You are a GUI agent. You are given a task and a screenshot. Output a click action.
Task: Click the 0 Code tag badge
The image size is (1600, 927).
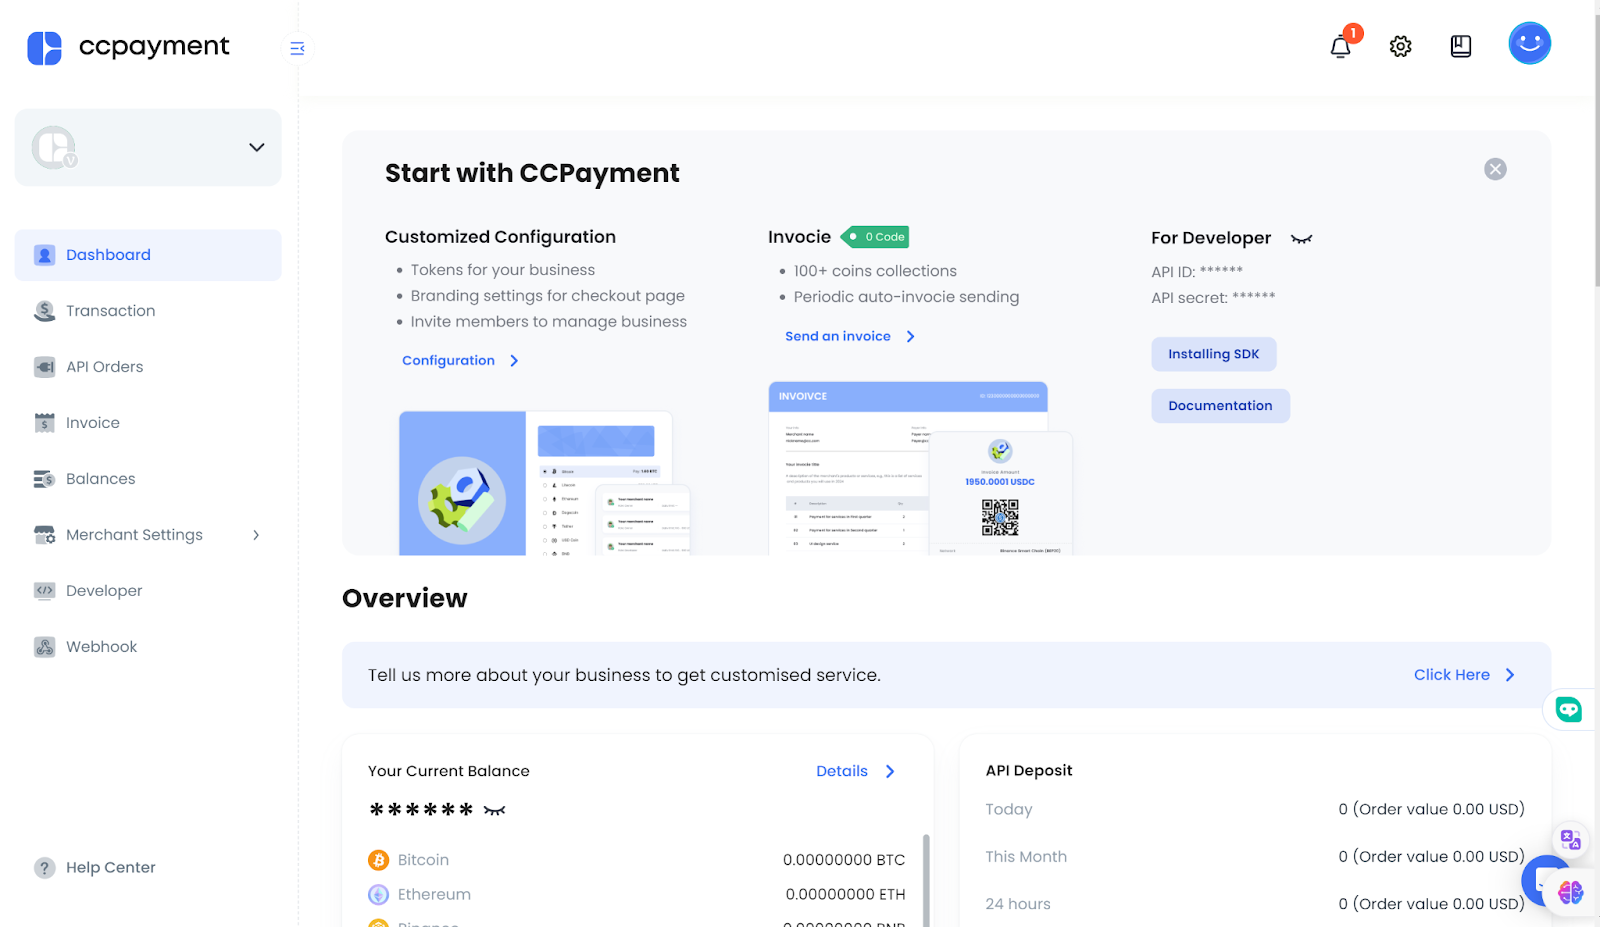(876, 237)
